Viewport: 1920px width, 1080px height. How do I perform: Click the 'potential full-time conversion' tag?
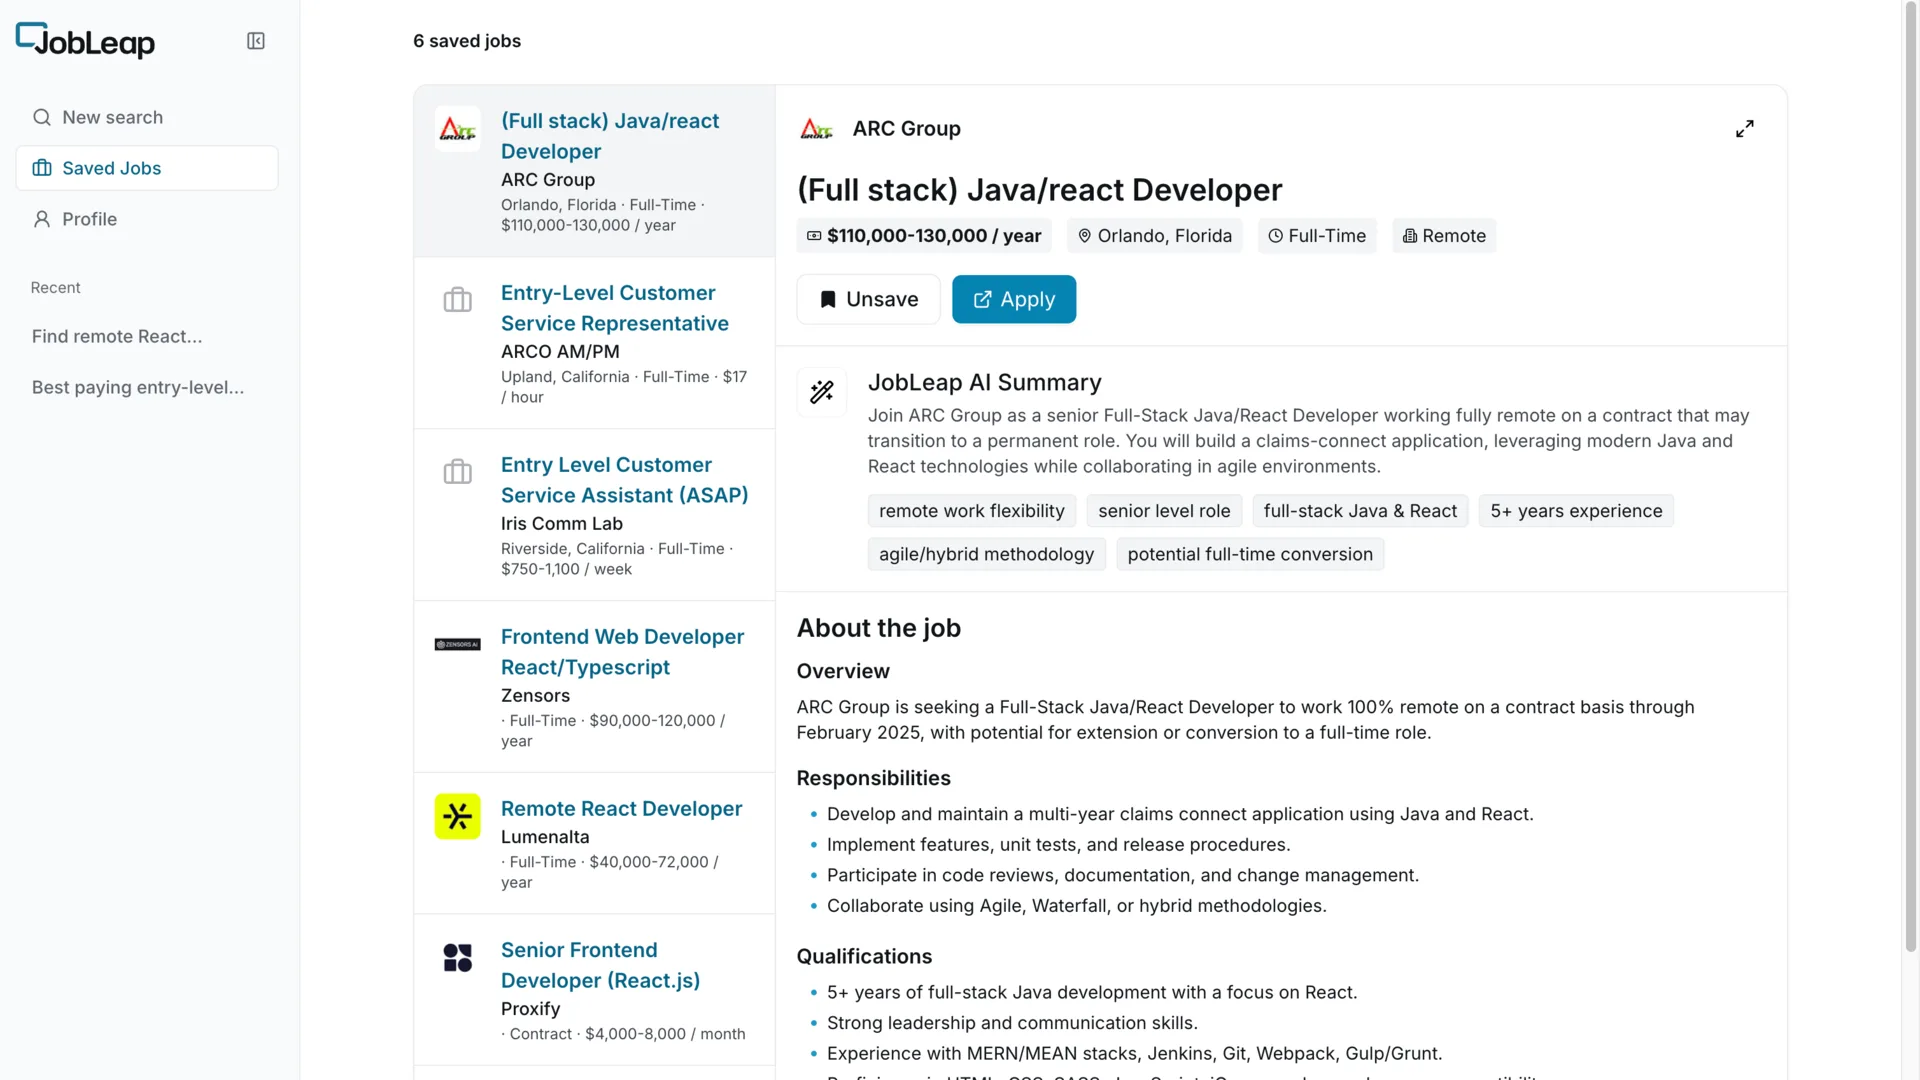(x=1250, y=554)
